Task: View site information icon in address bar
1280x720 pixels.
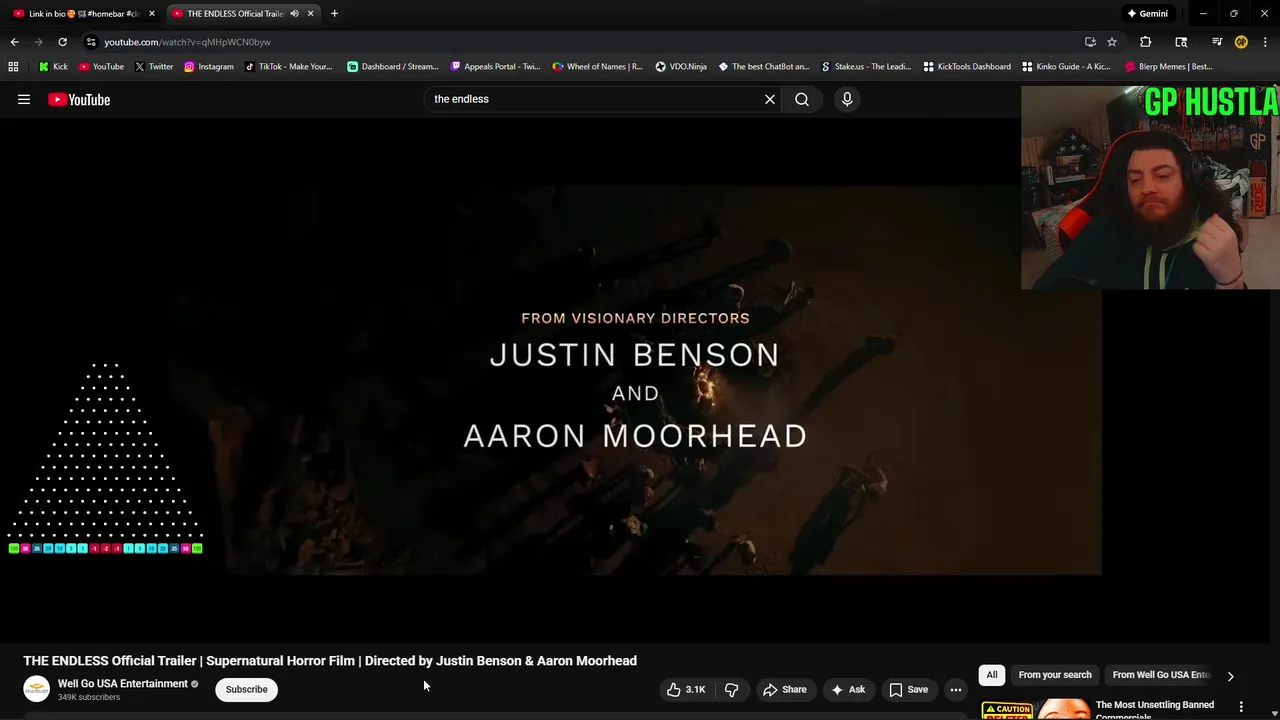Action: [x=91, y=42]
